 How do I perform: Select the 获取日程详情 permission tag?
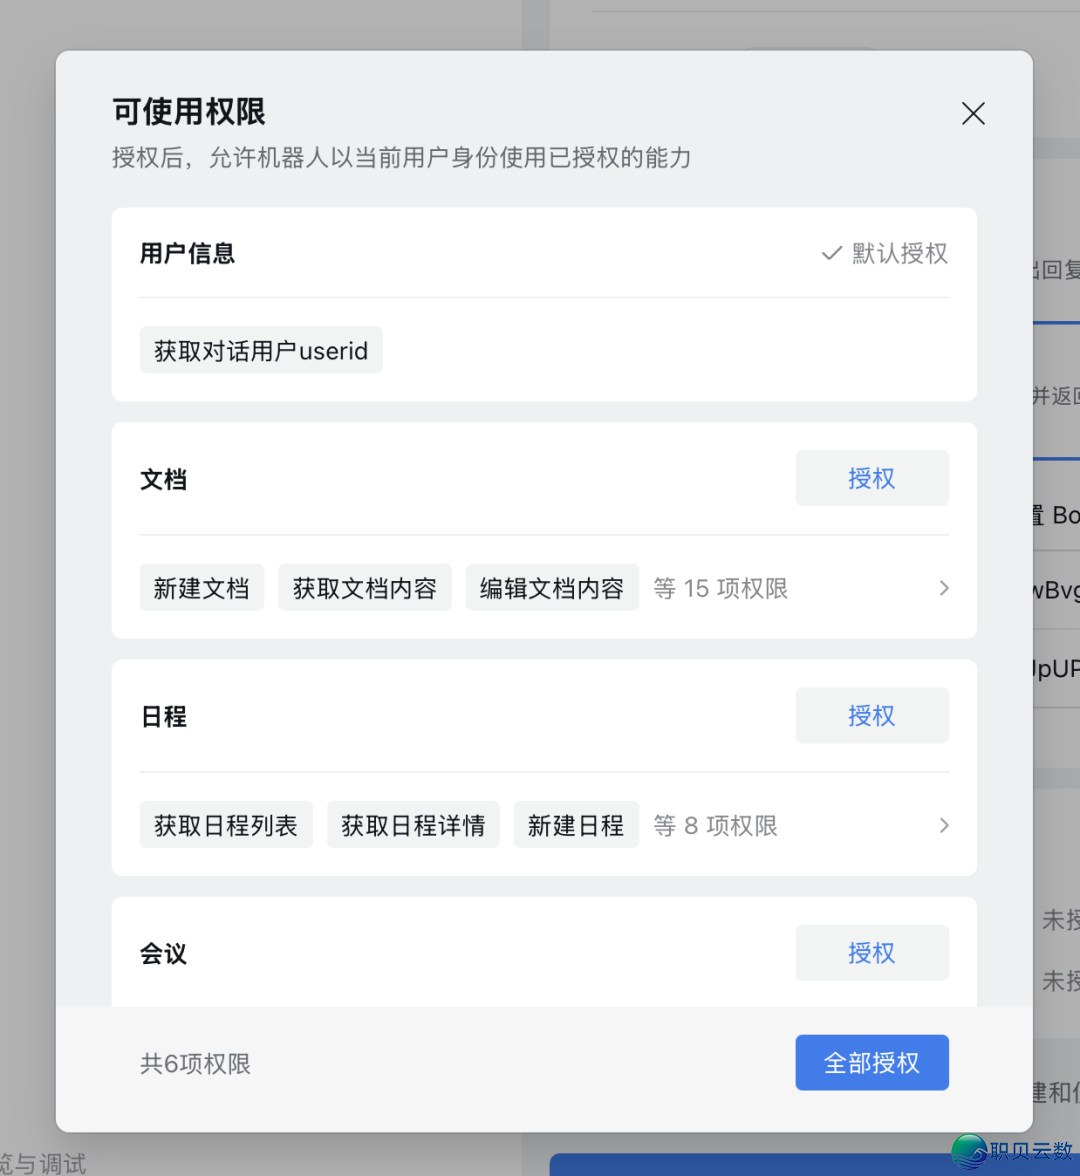pos(413,825)
